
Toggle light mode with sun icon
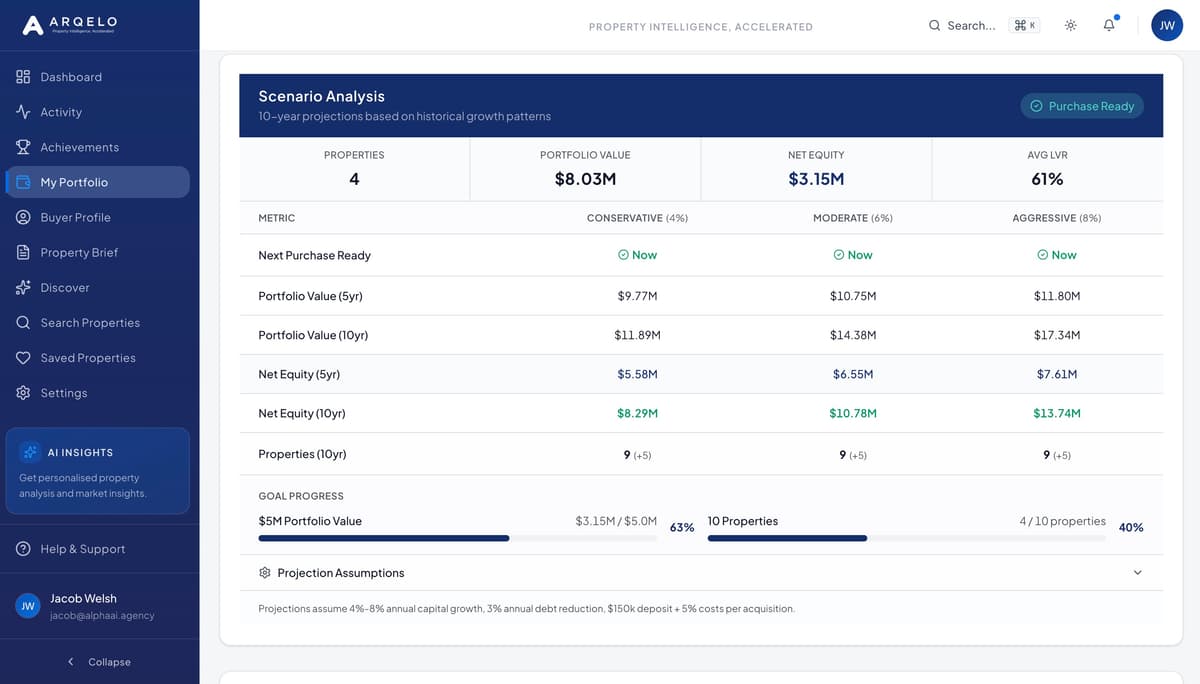[x=1069, y=25]
